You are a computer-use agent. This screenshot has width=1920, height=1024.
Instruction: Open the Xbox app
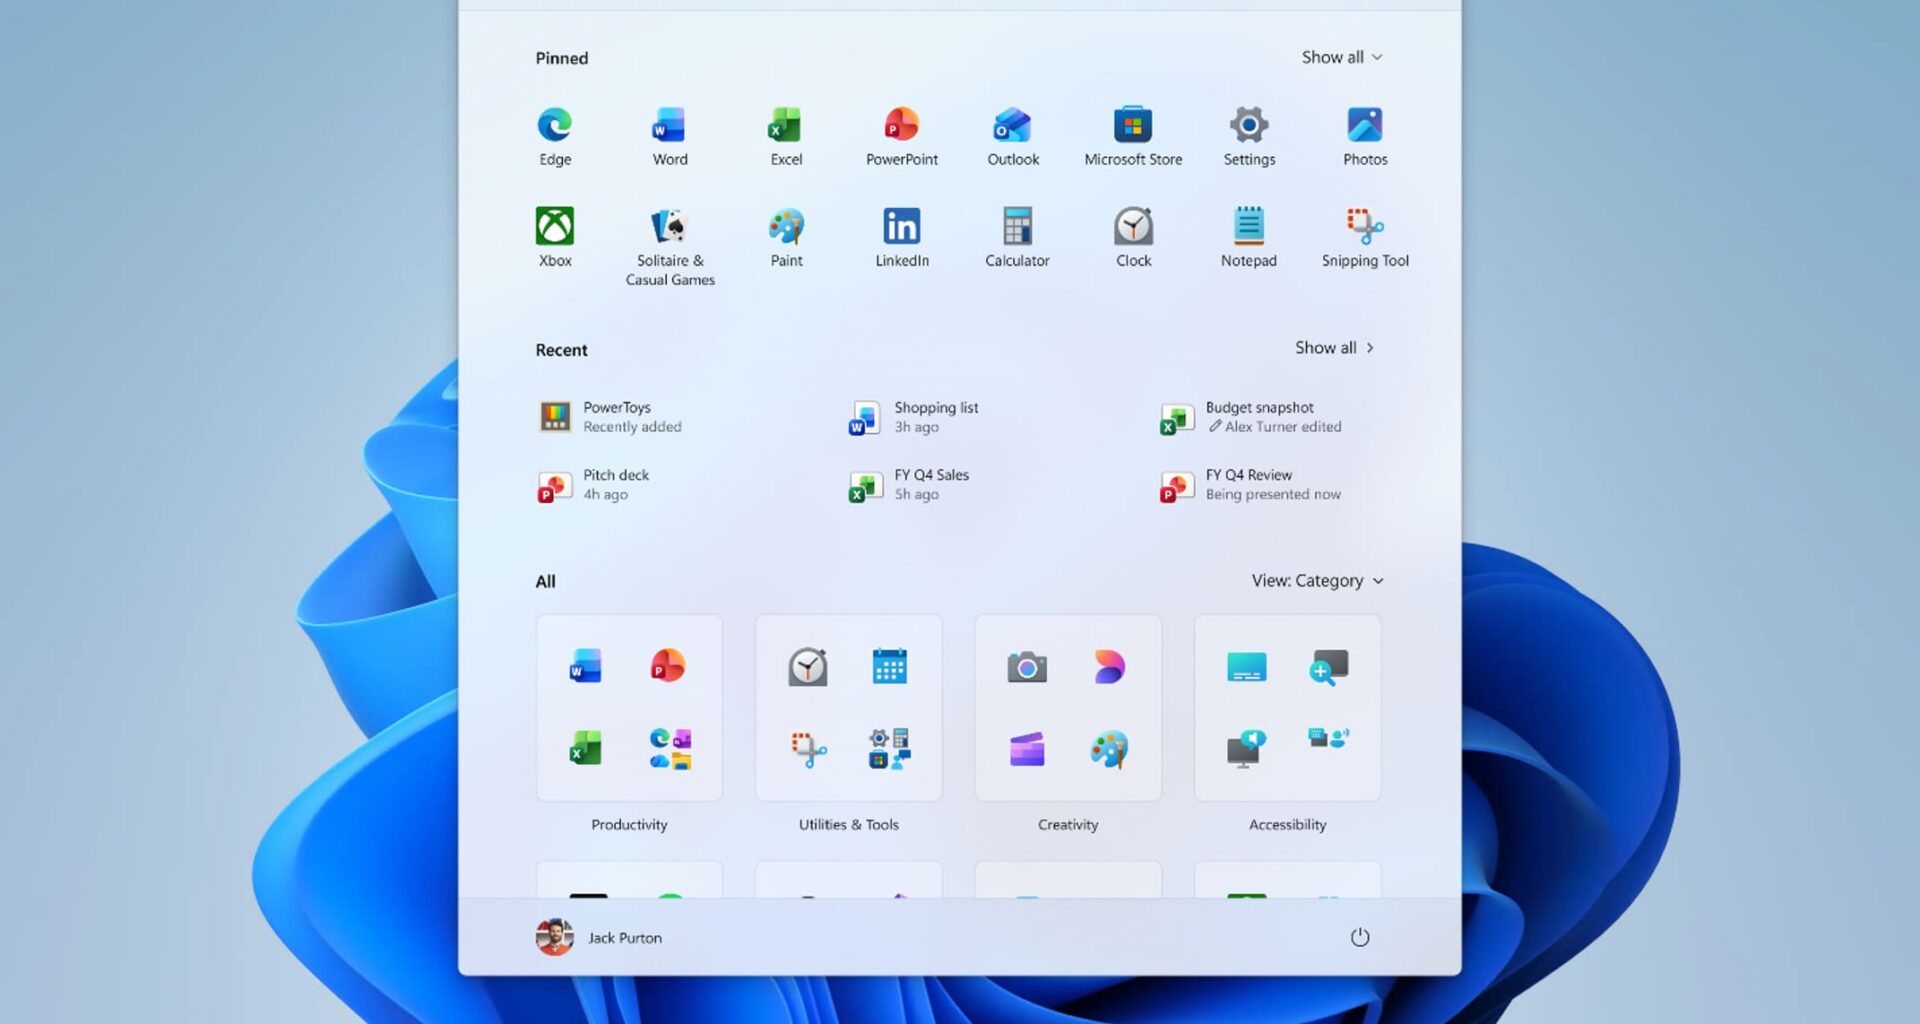(x=555, y=237)
